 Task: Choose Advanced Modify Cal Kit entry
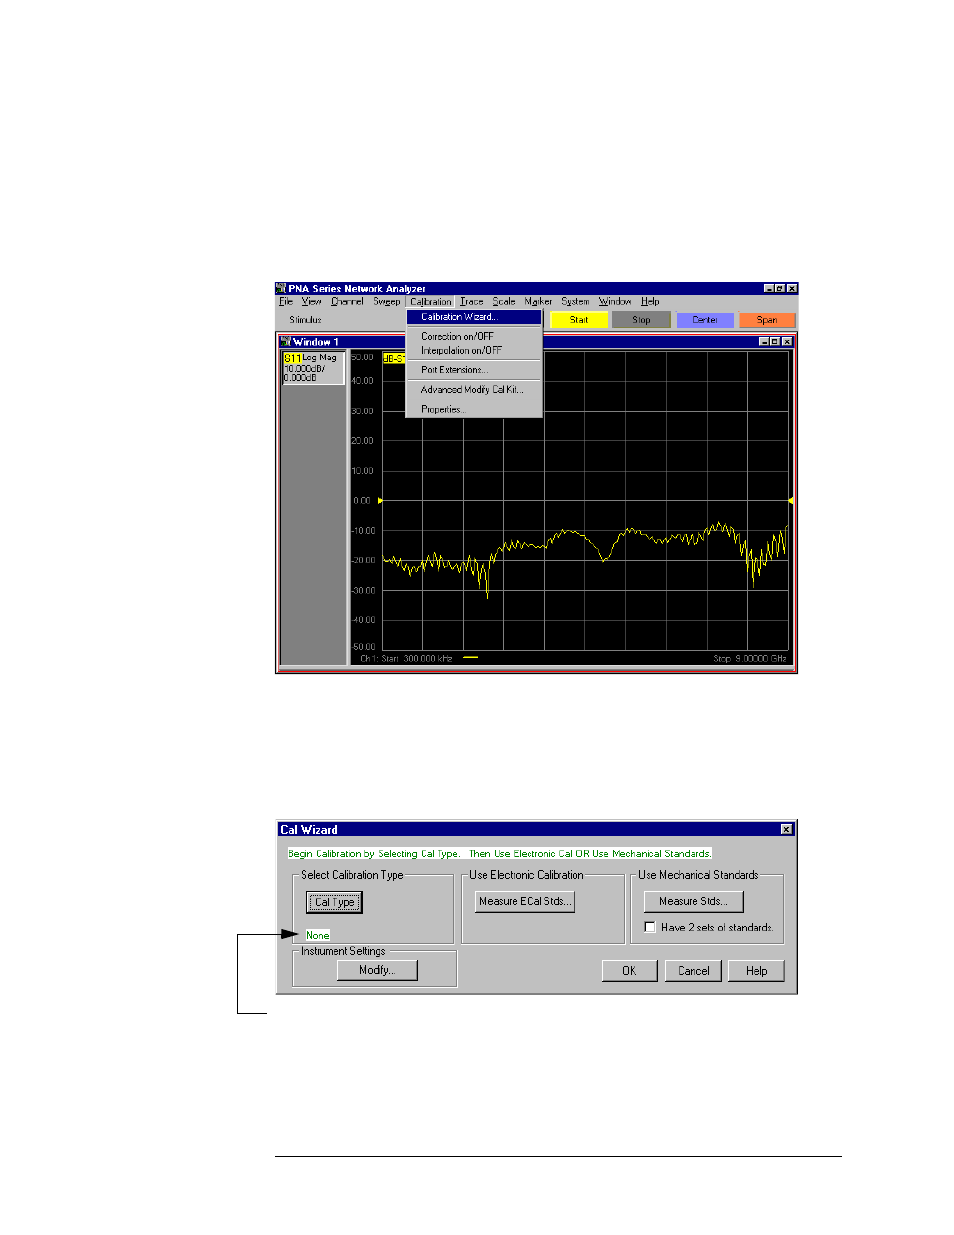click(x=474, y=390)
